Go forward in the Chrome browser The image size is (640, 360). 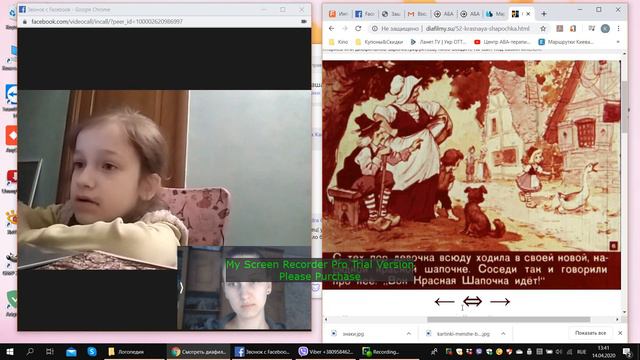[x=344, y=29]
